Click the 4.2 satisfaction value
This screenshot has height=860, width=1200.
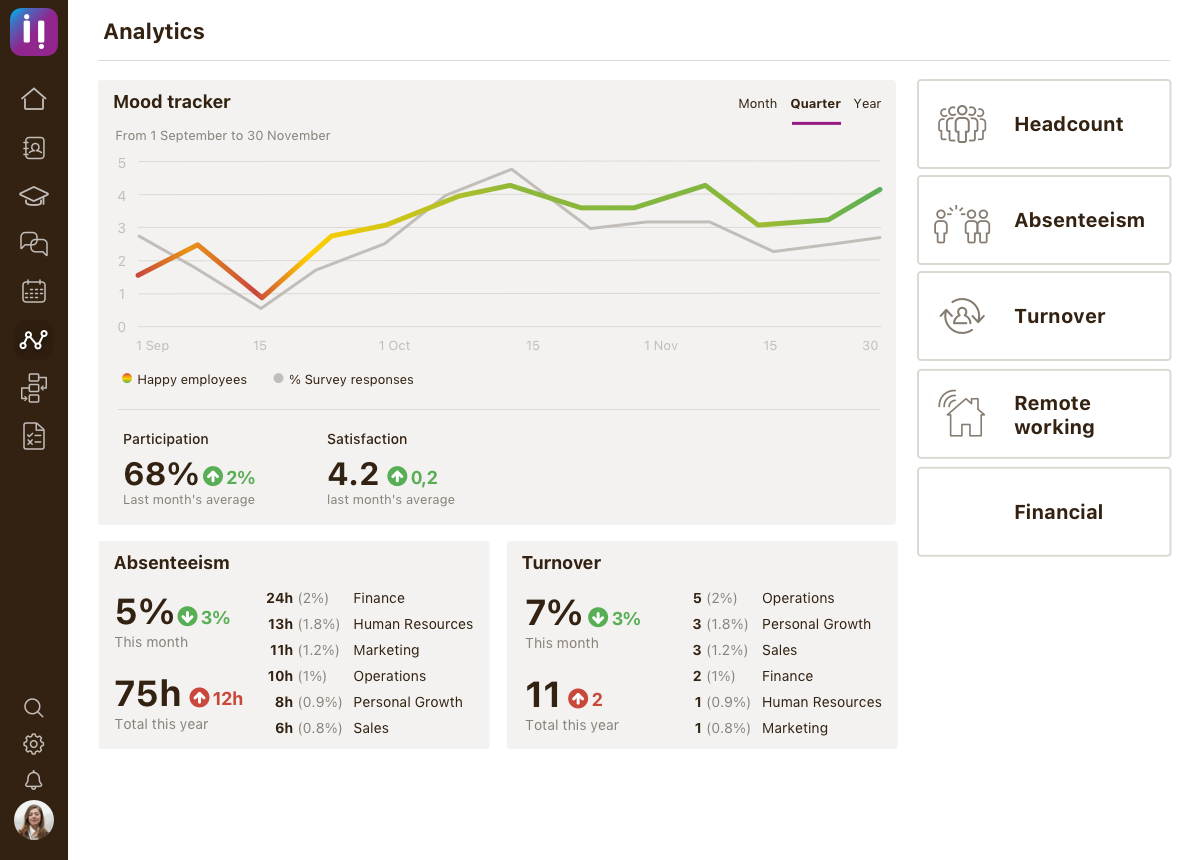point(353,474)
